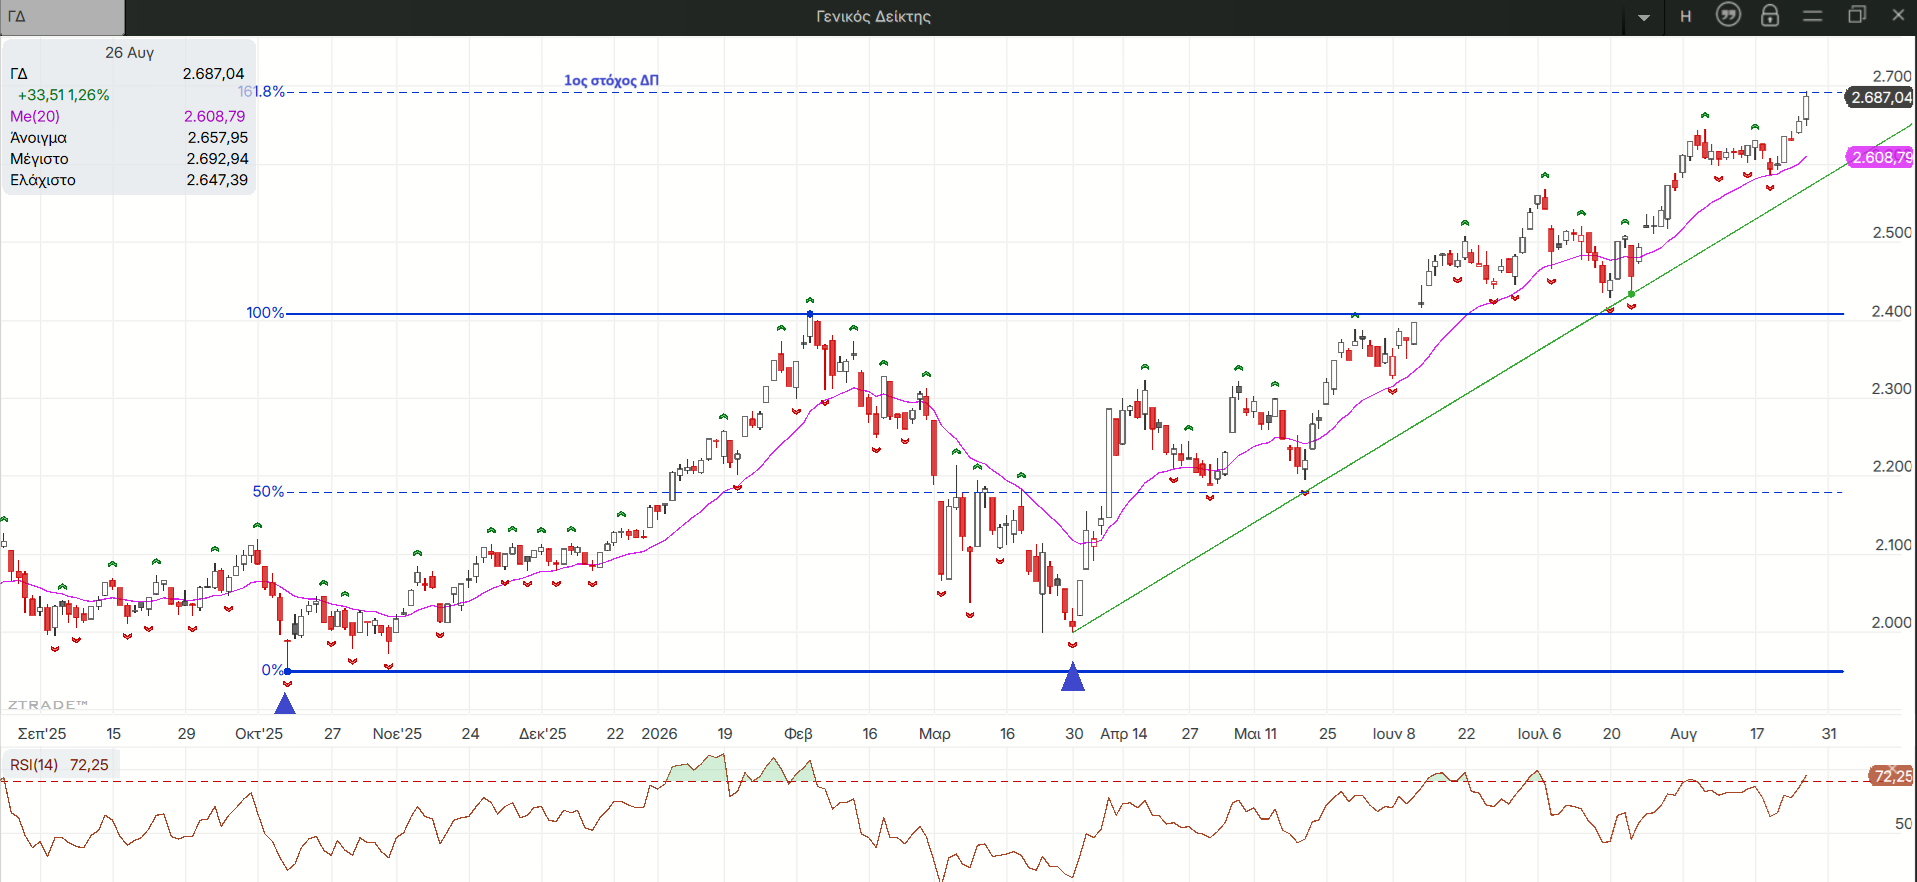Click the Άνοιγμα row label
The height and width of the screenshot is (882, 1917).
pos(38,138)
